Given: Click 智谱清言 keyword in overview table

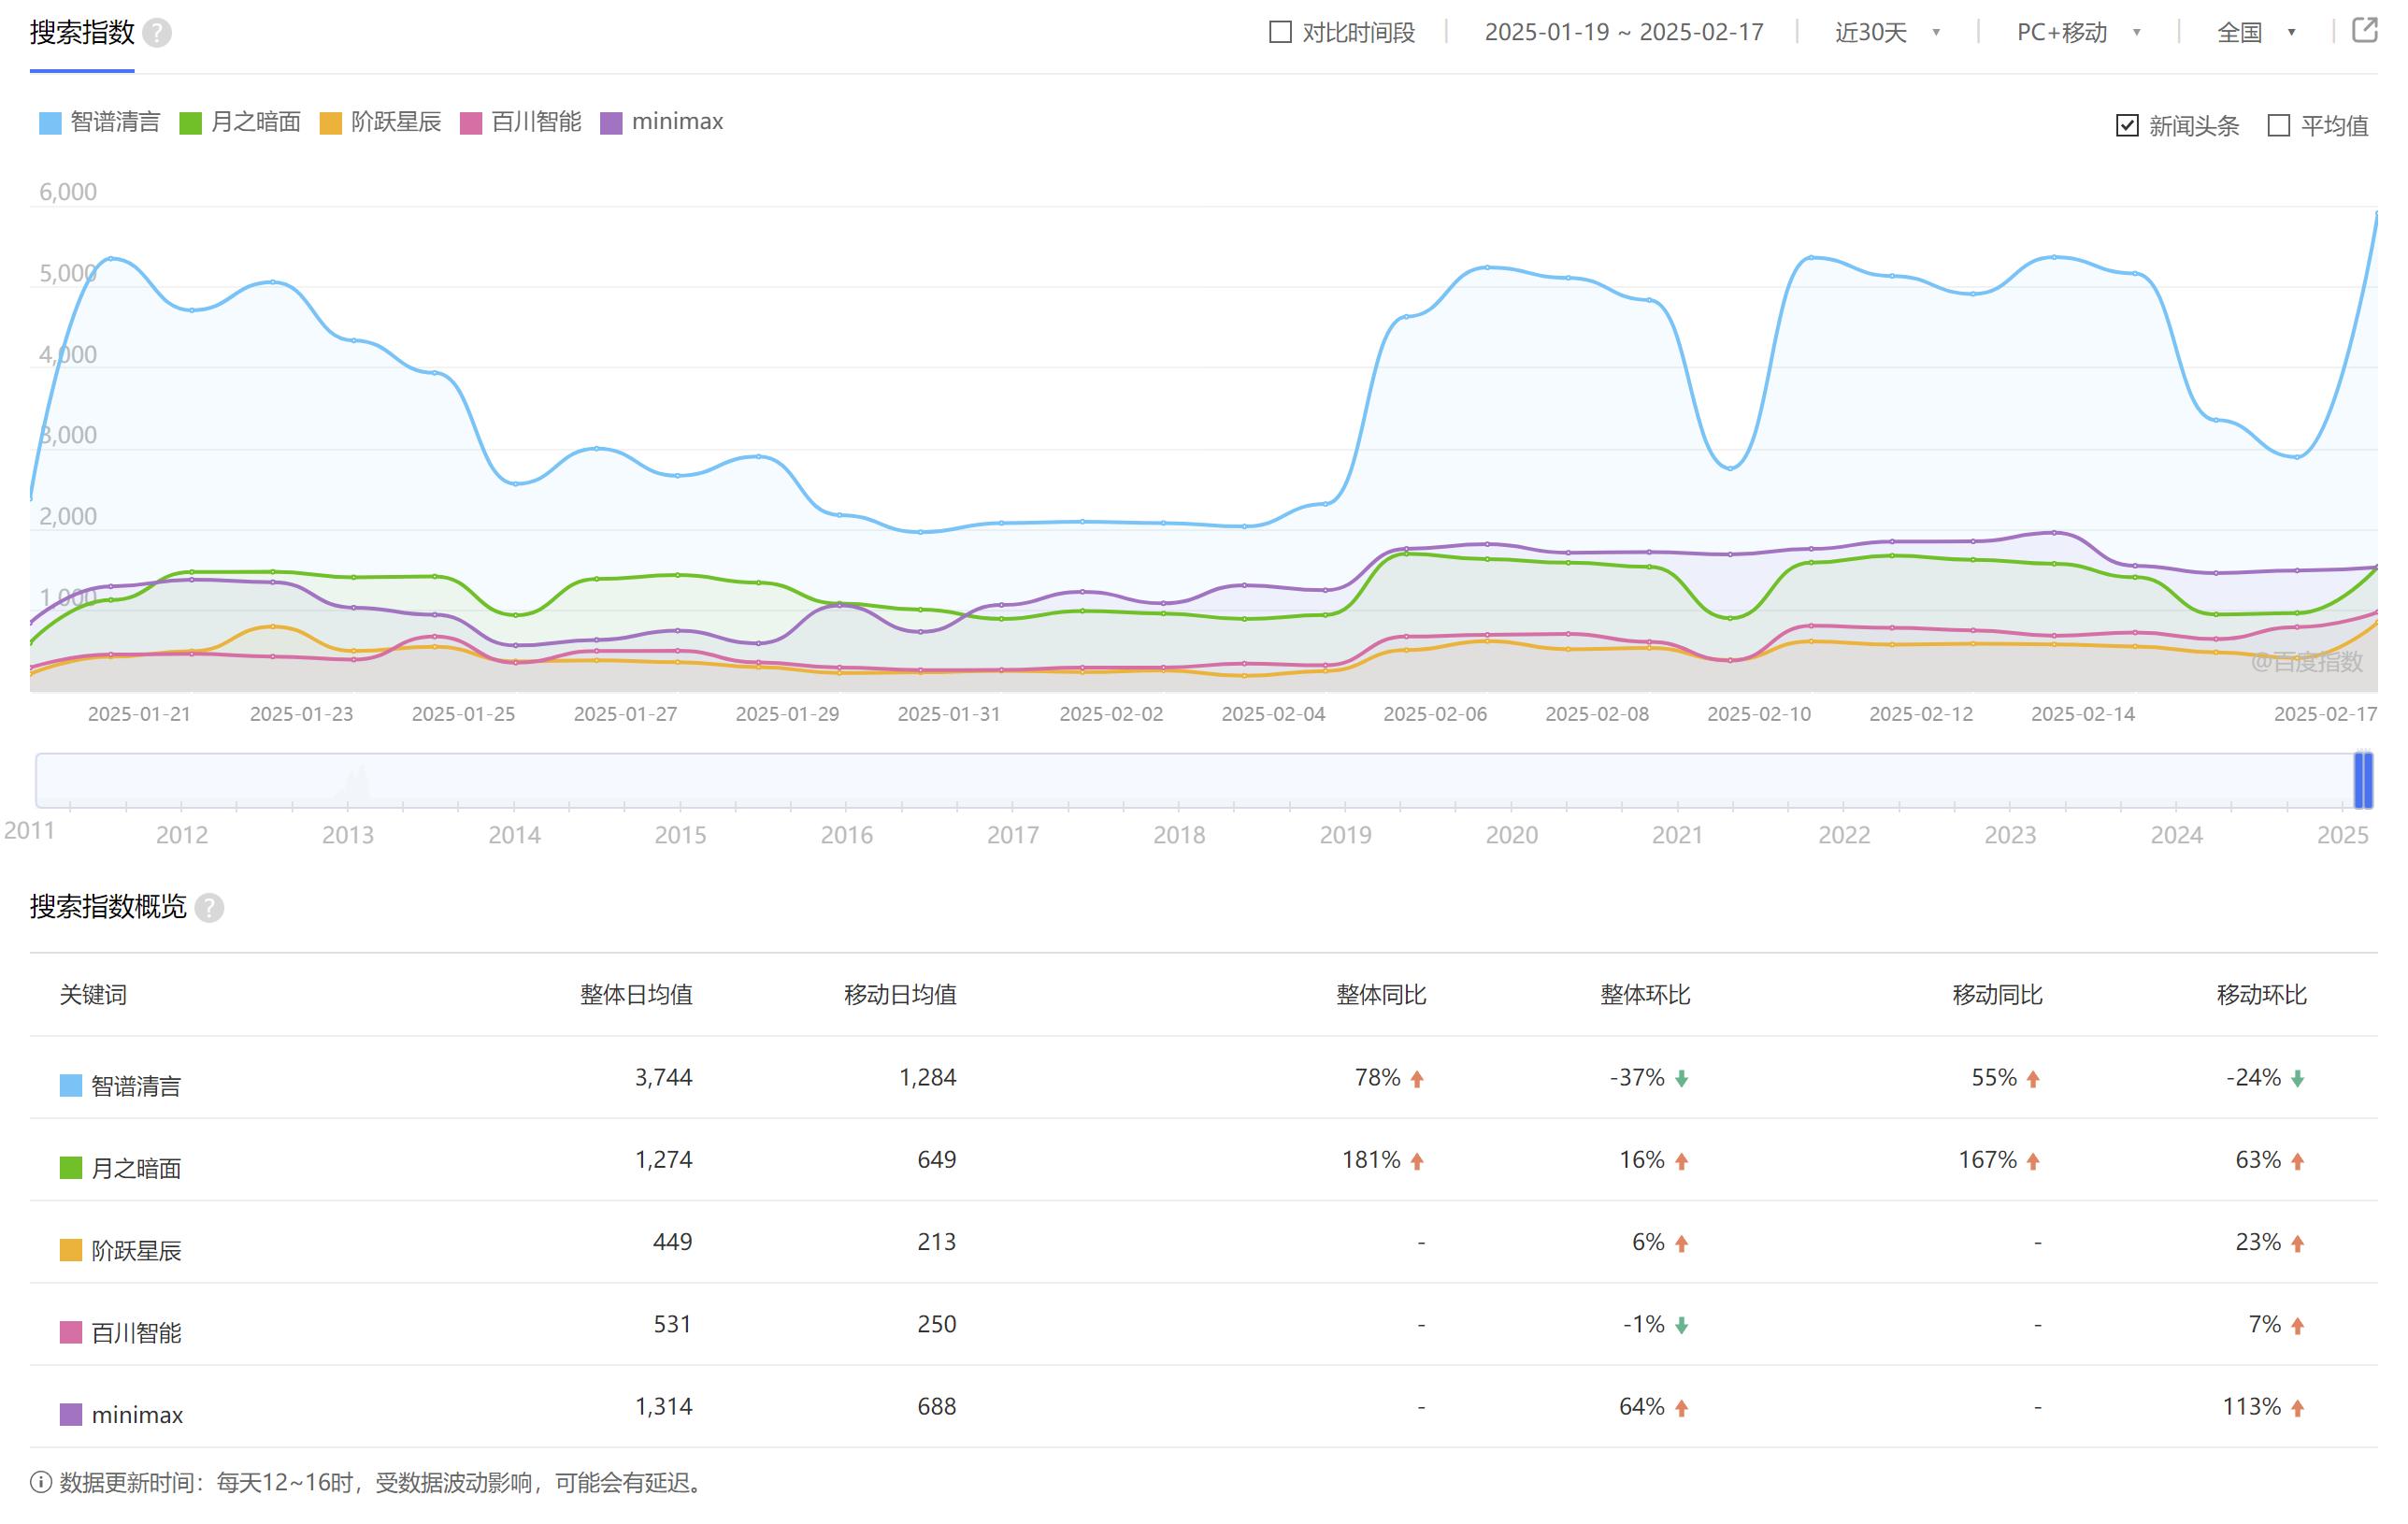Looking at the screenshot, I should pos(136,1086).
